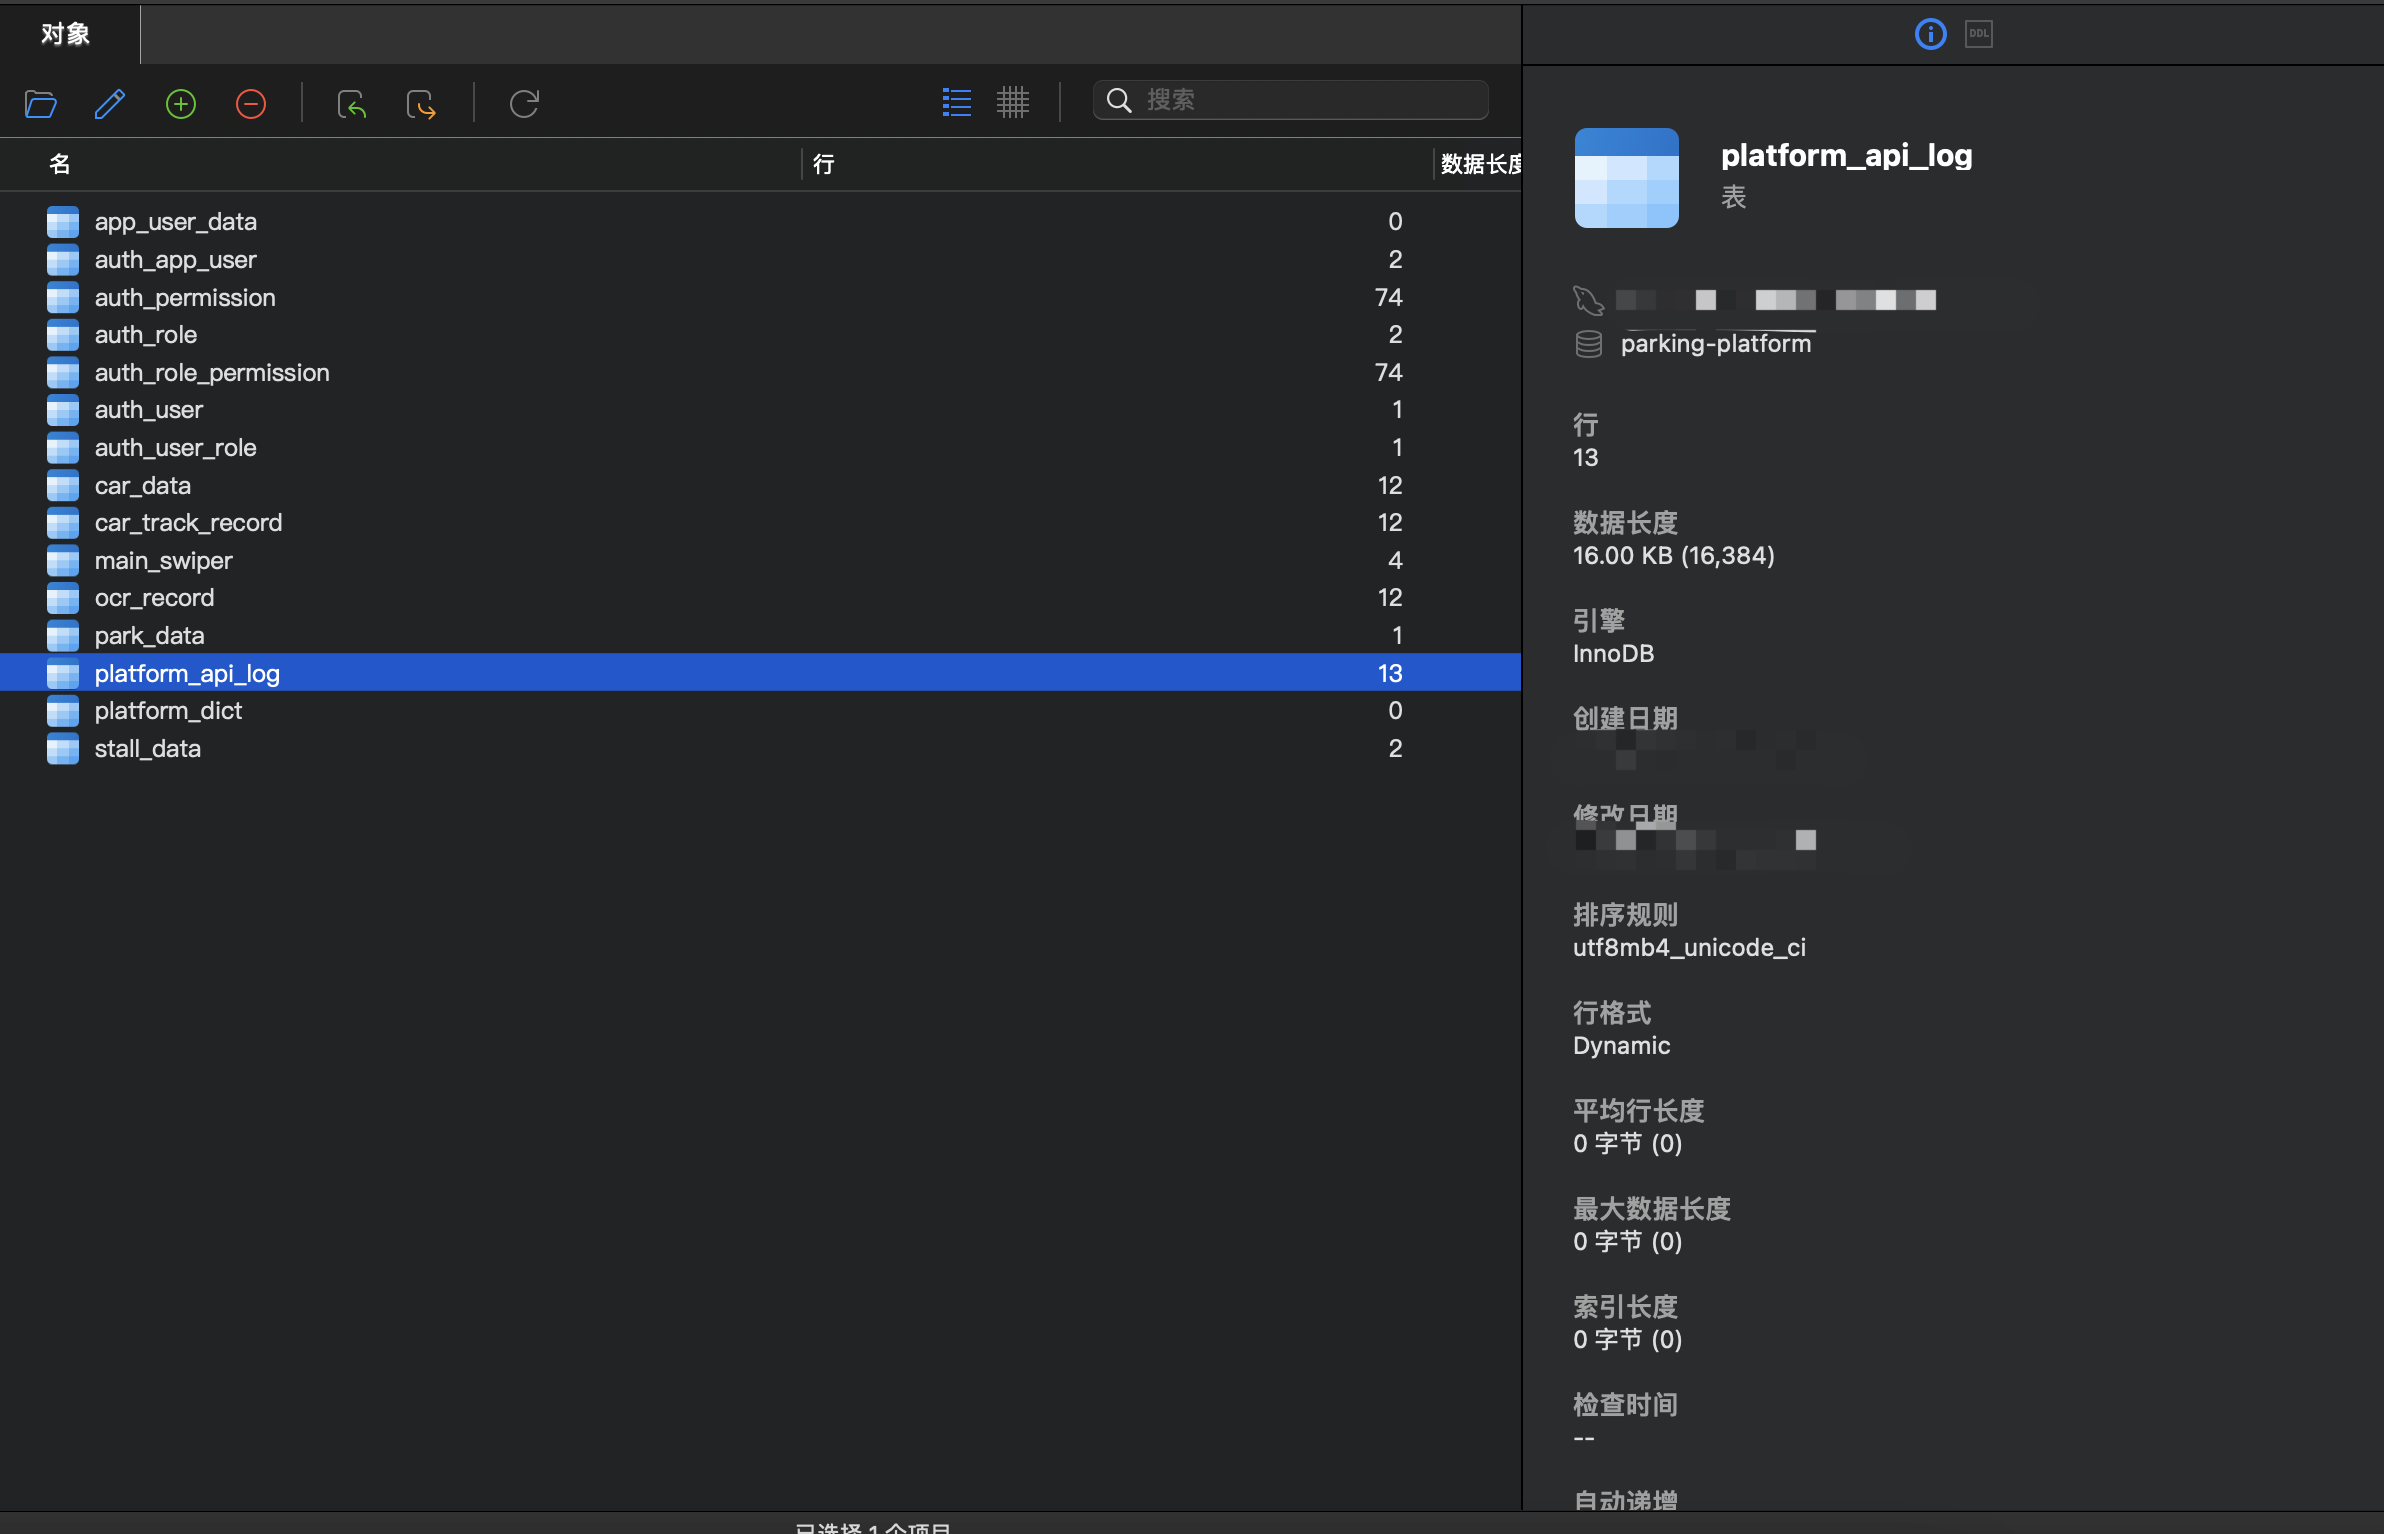Click the green new table plus icon

tap(181, 104)
